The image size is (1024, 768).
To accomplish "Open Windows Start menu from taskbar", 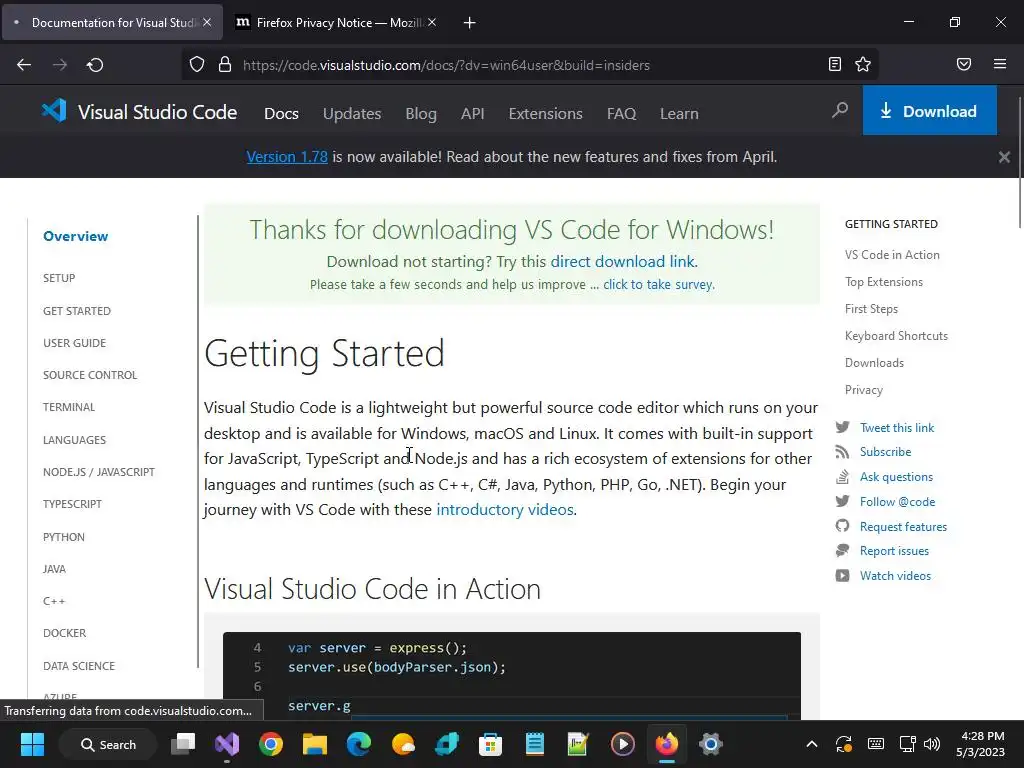I will pos(33,744).
